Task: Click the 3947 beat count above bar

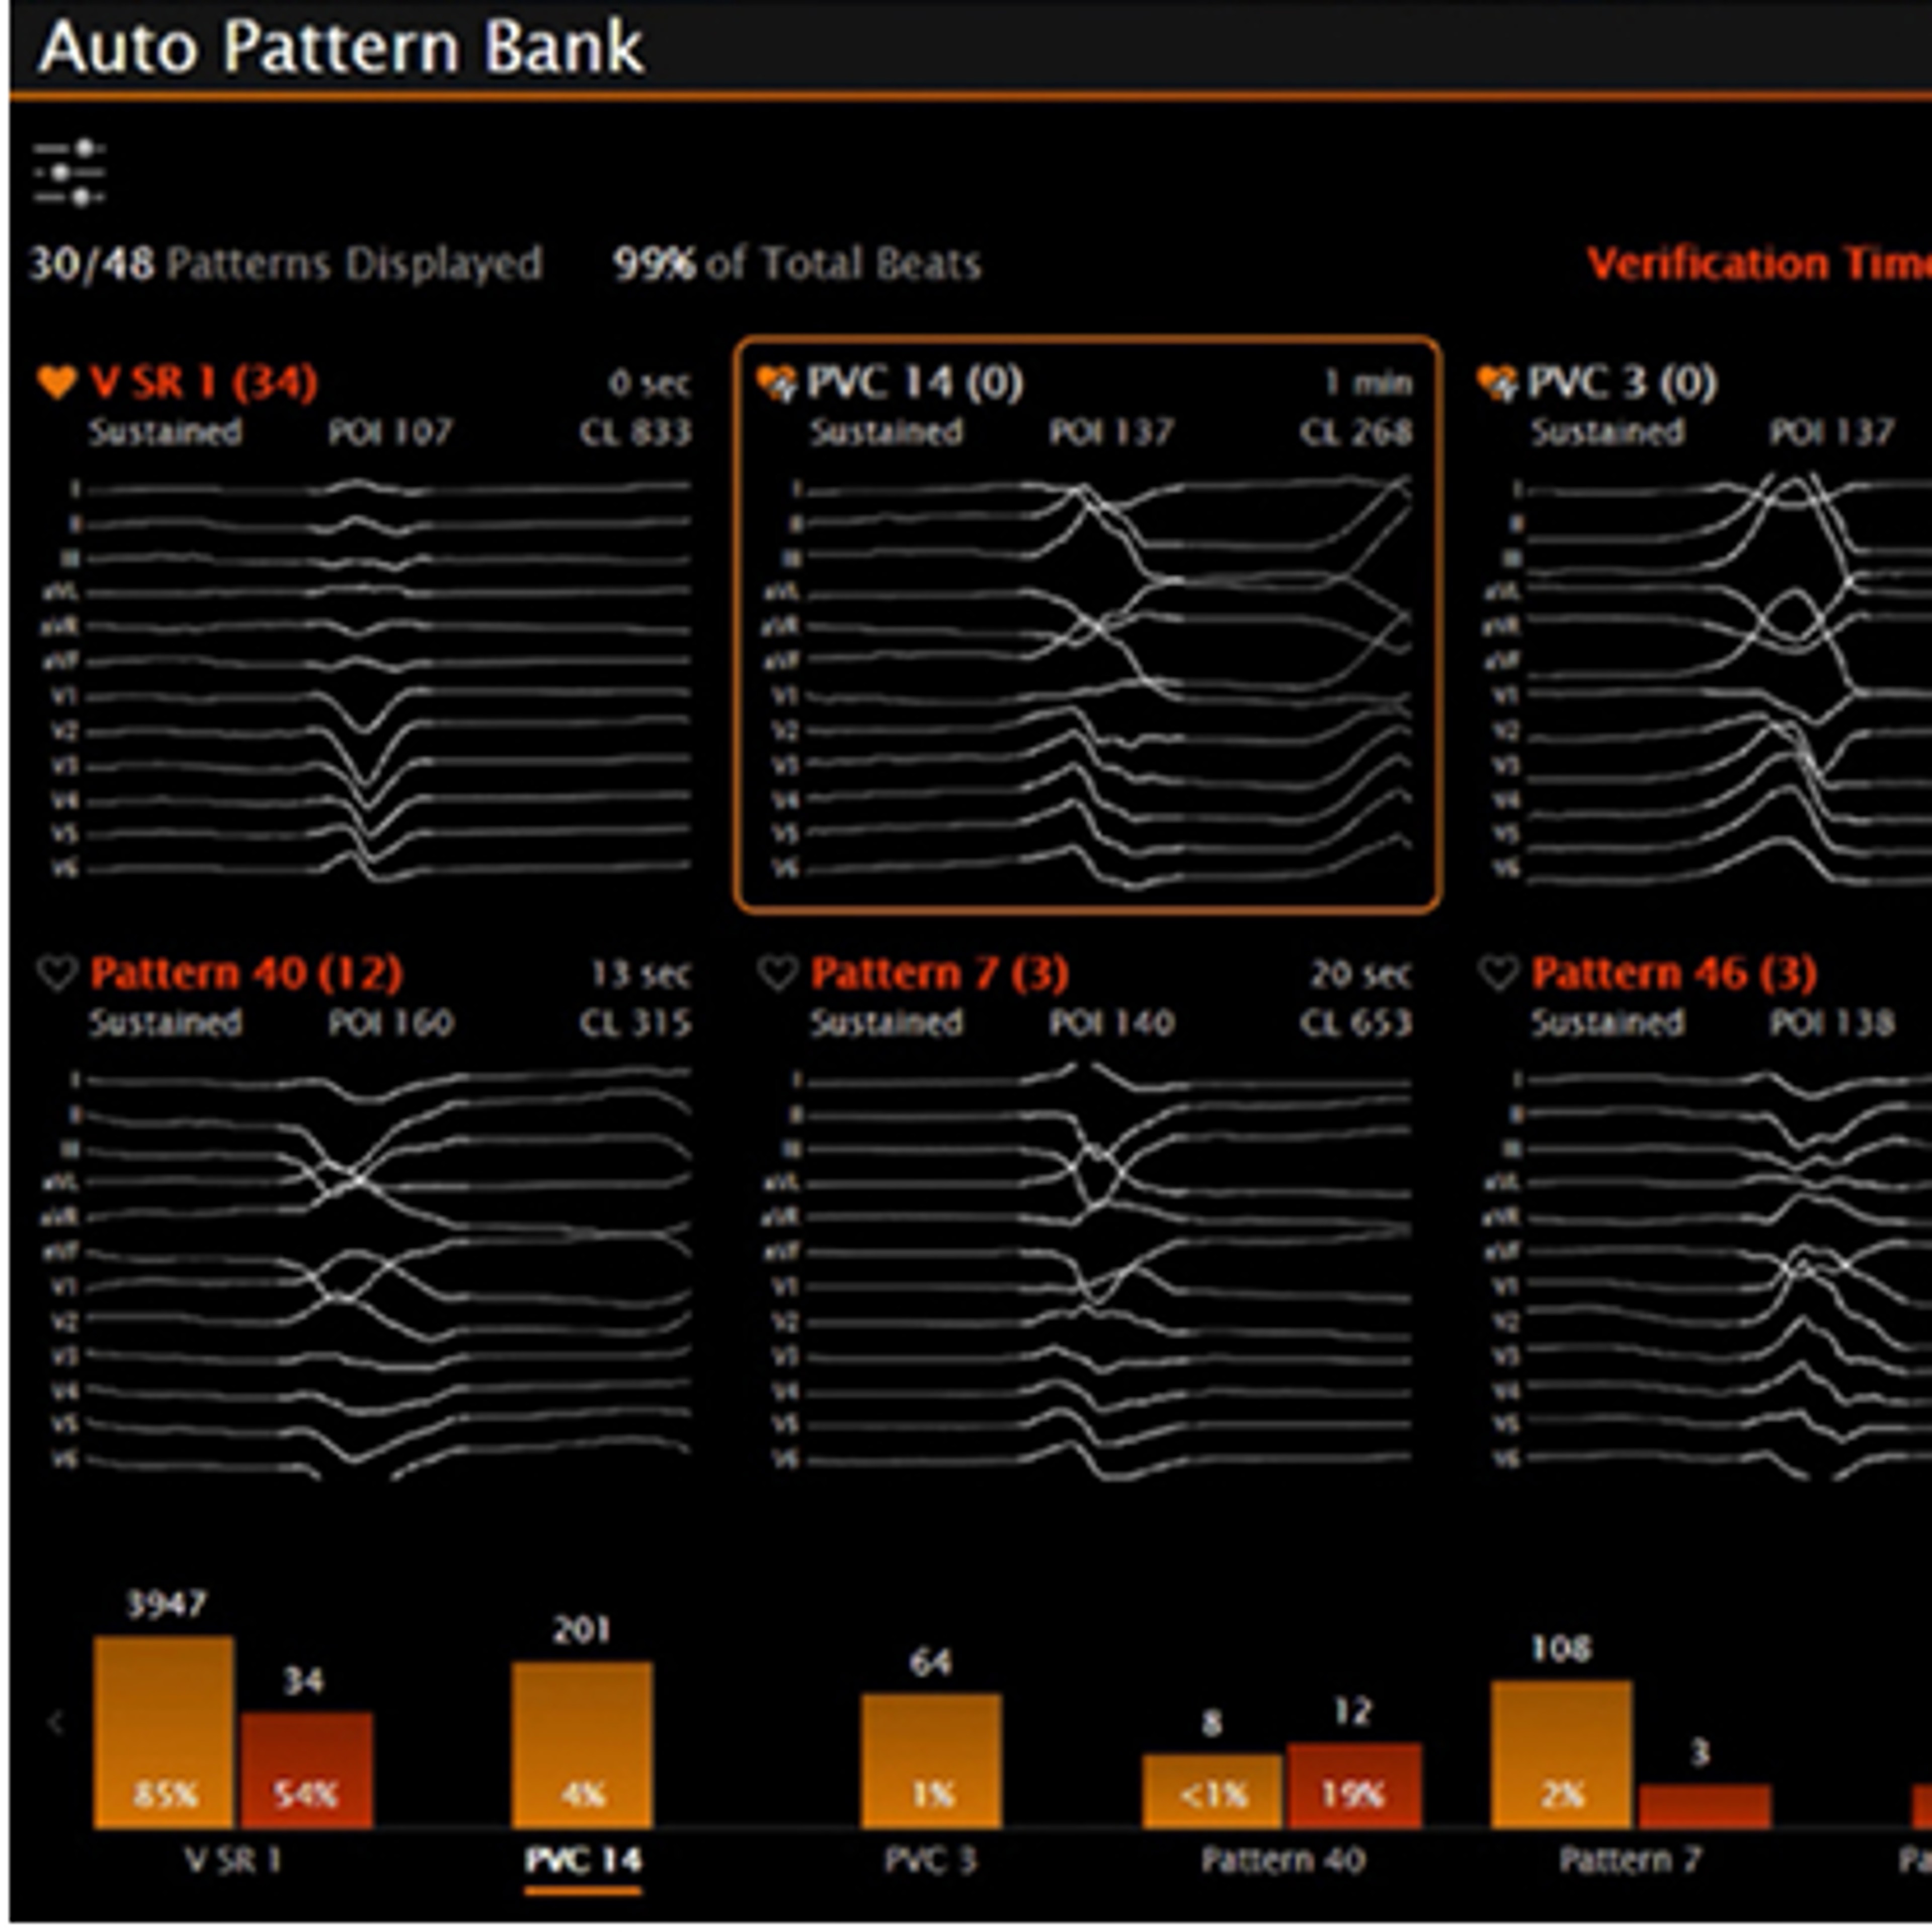Action: (166, 1604)
